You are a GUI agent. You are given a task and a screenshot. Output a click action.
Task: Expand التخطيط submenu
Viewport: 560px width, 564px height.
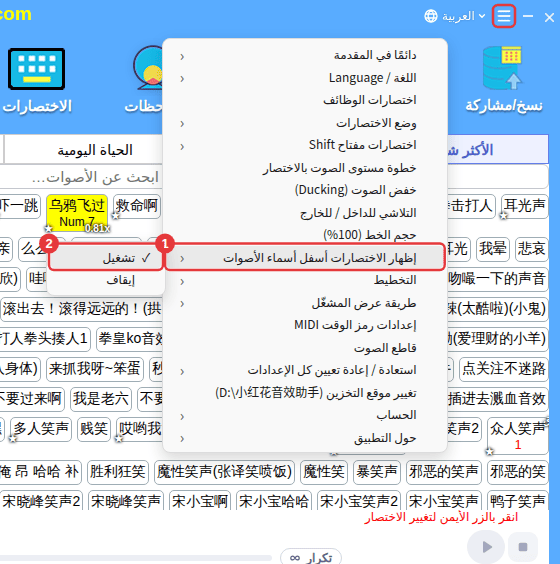305,280
